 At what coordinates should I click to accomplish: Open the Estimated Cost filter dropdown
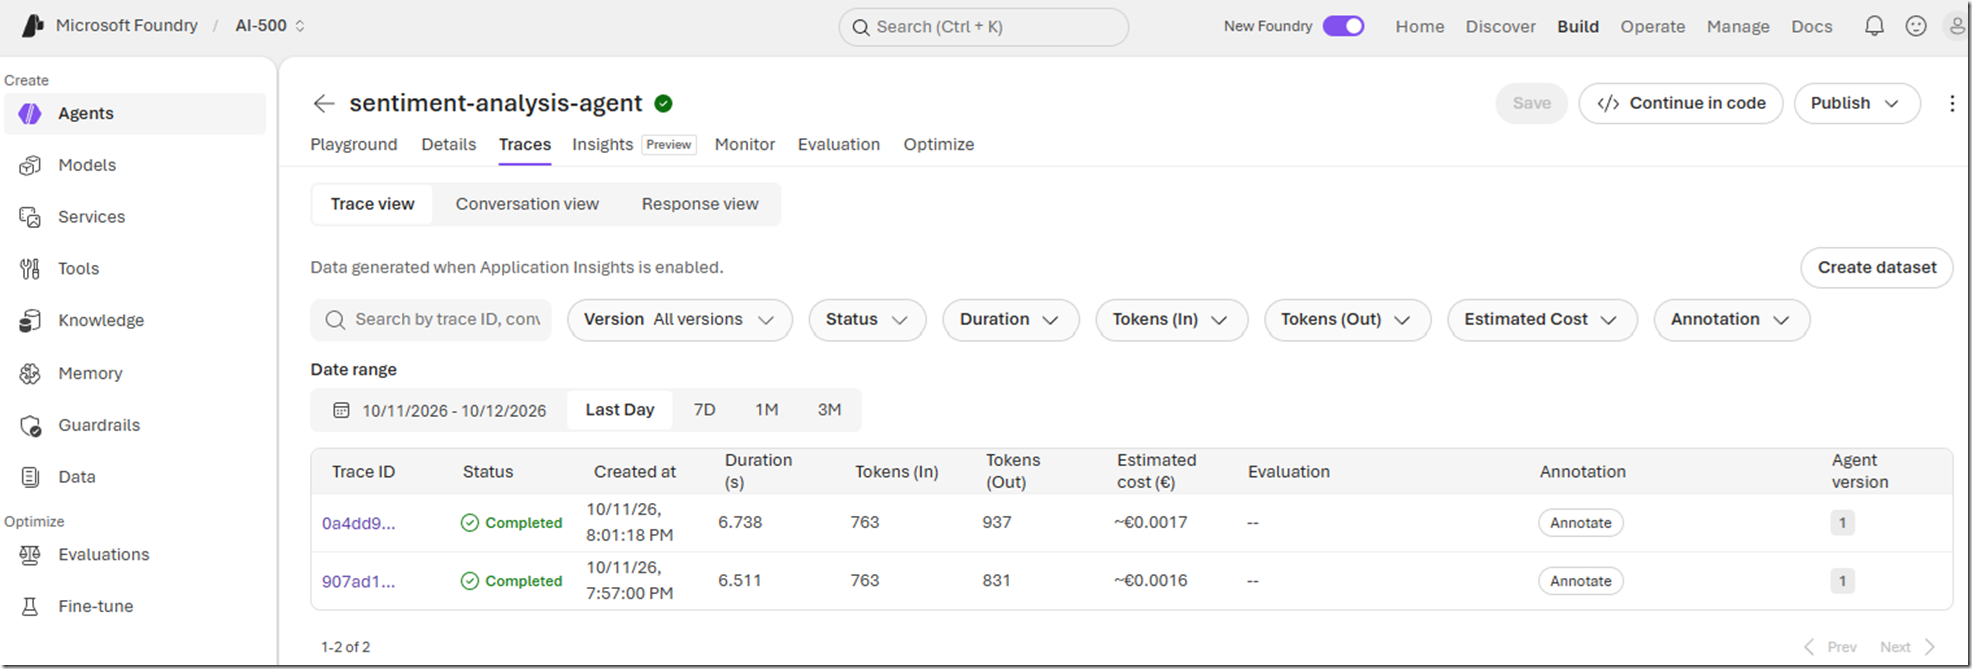tap(1542, 320)
